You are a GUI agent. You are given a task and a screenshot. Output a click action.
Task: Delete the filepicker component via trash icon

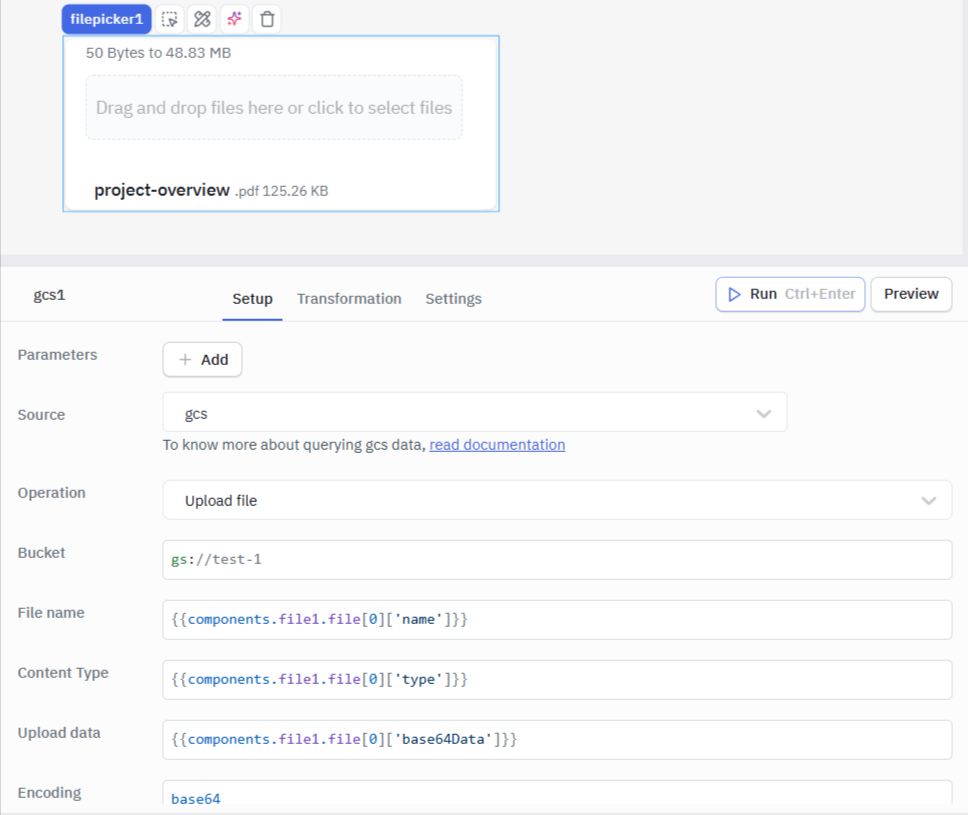click(266, 18)
